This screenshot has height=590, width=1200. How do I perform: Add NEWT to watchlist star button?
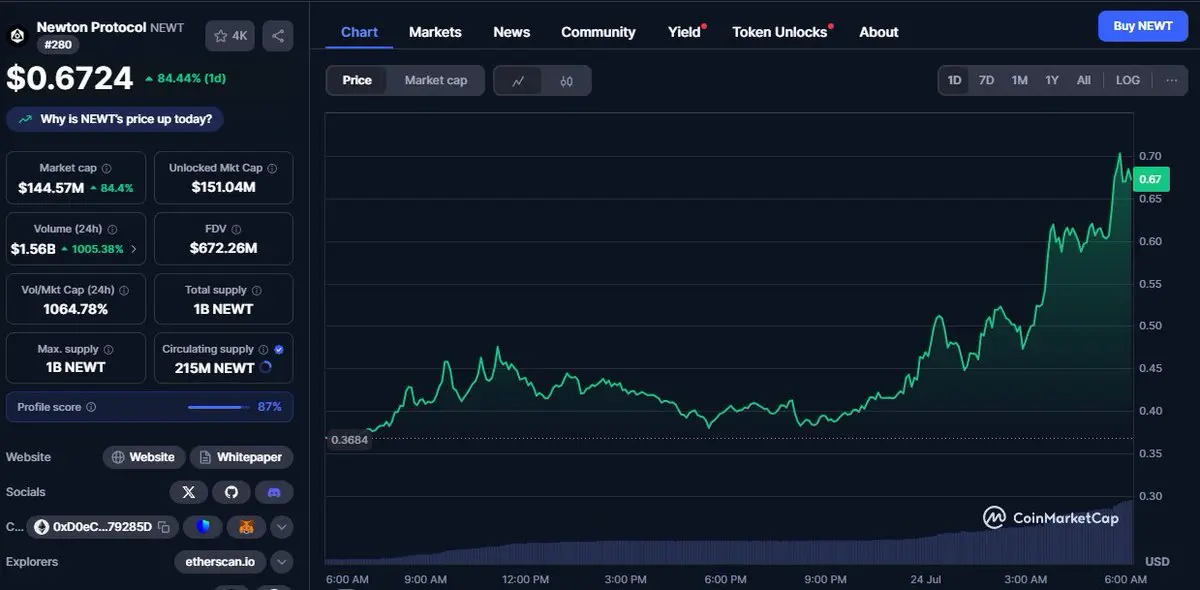(230, 36)
